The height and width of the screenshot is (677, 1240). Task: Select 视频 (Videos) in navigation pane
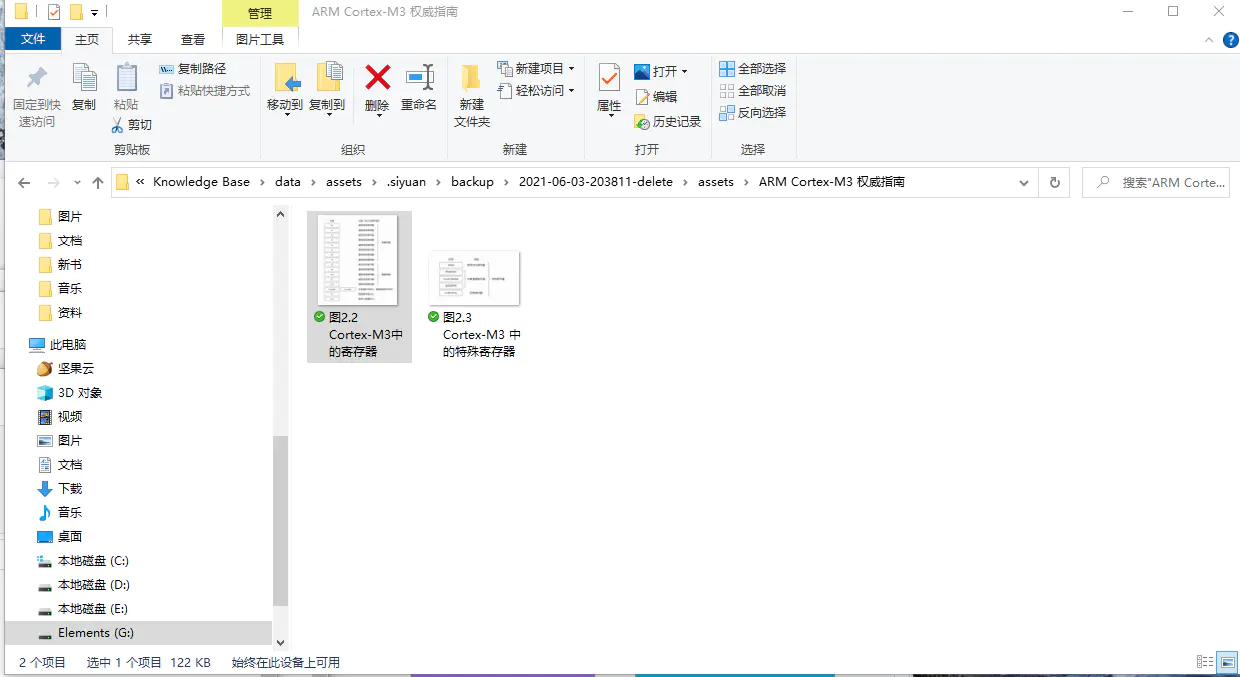point(59,416)
